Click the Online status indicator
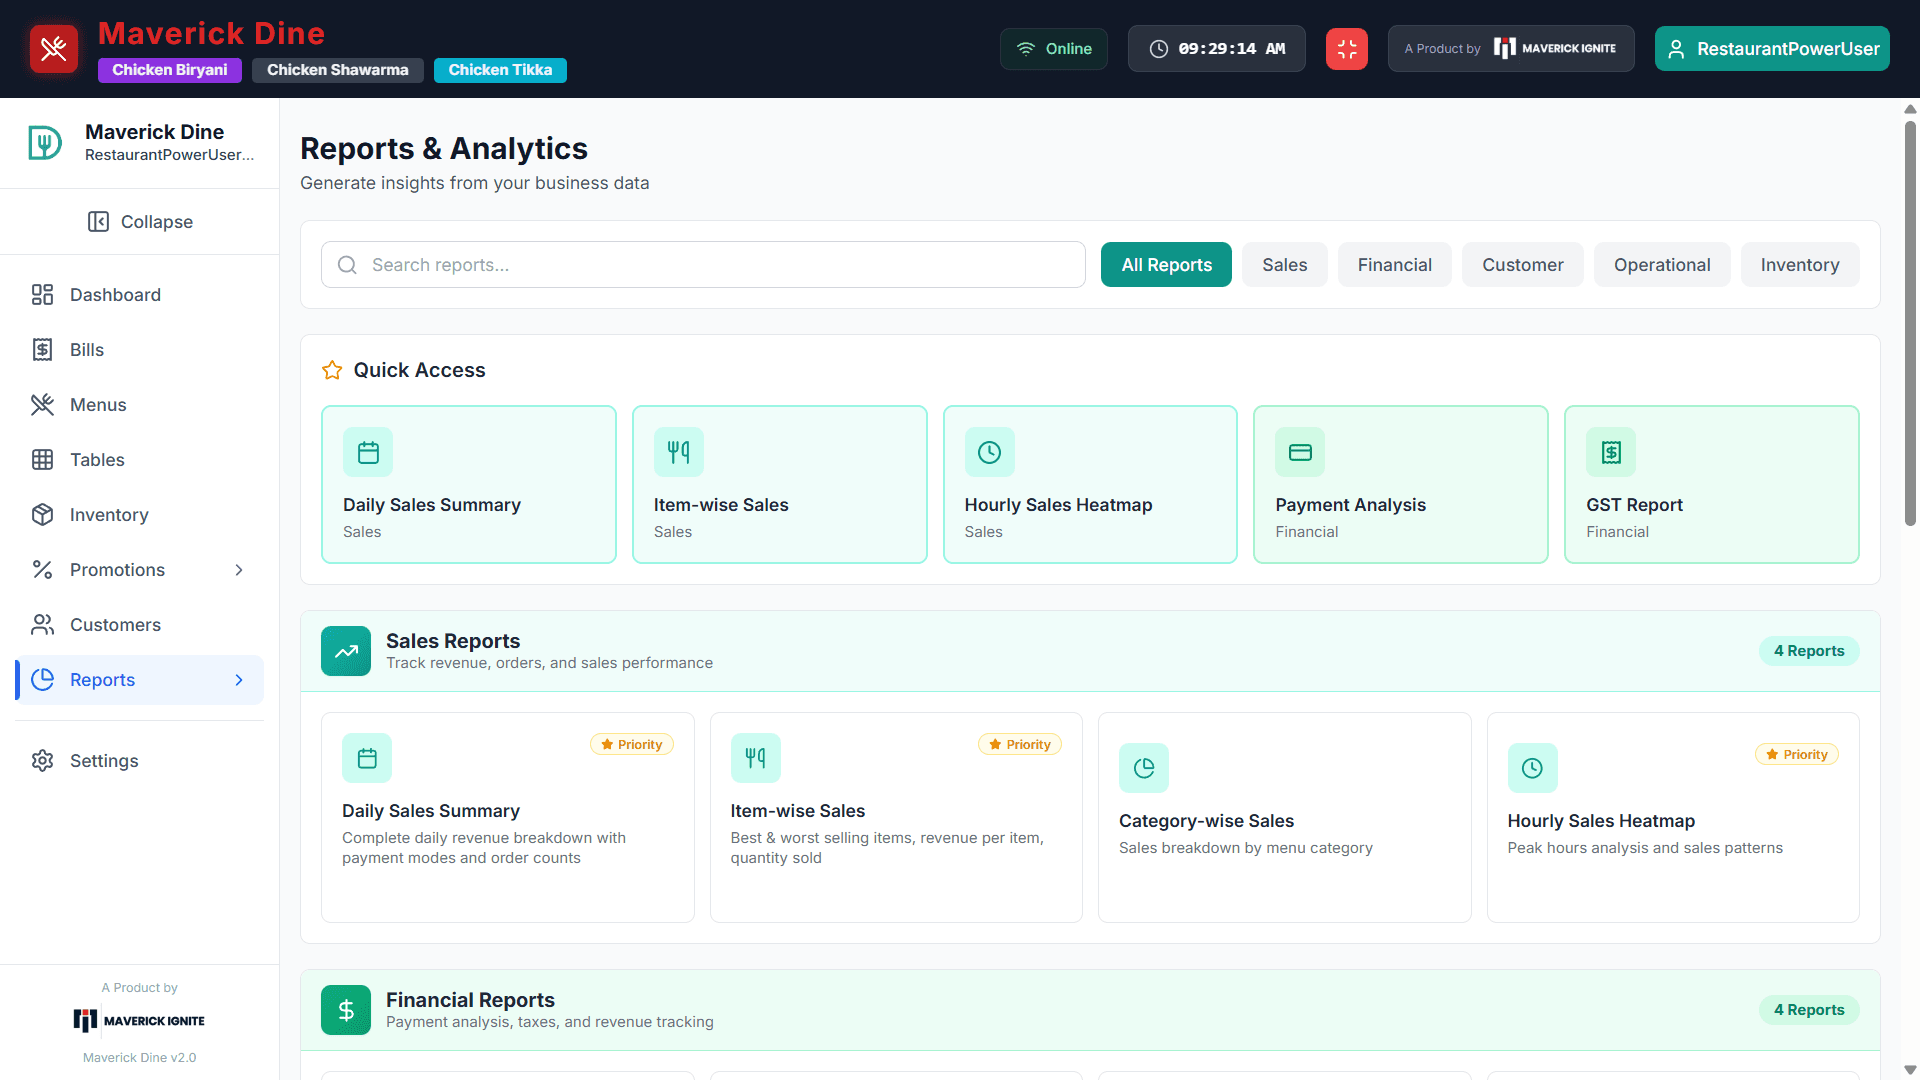Image resolution: width=1920 pixels, height=1080 pixels. point(1054,48)
